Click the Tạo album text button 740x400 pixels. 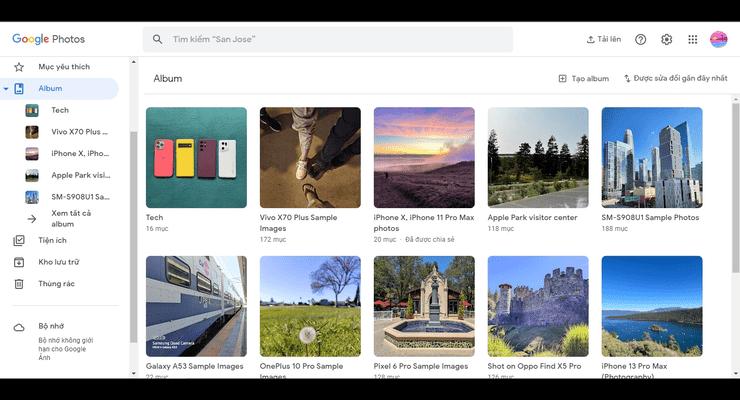(590, 79)
